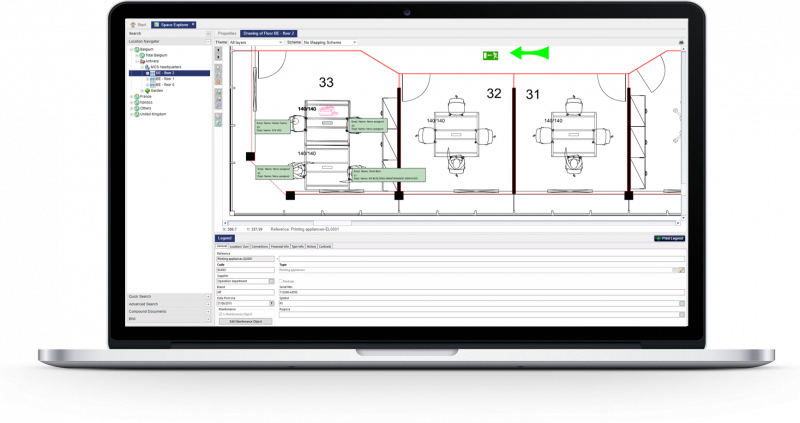Select MCS headquarters building node
The height and width of the screenshot is (423, 800).
click(x=166, y=67)
